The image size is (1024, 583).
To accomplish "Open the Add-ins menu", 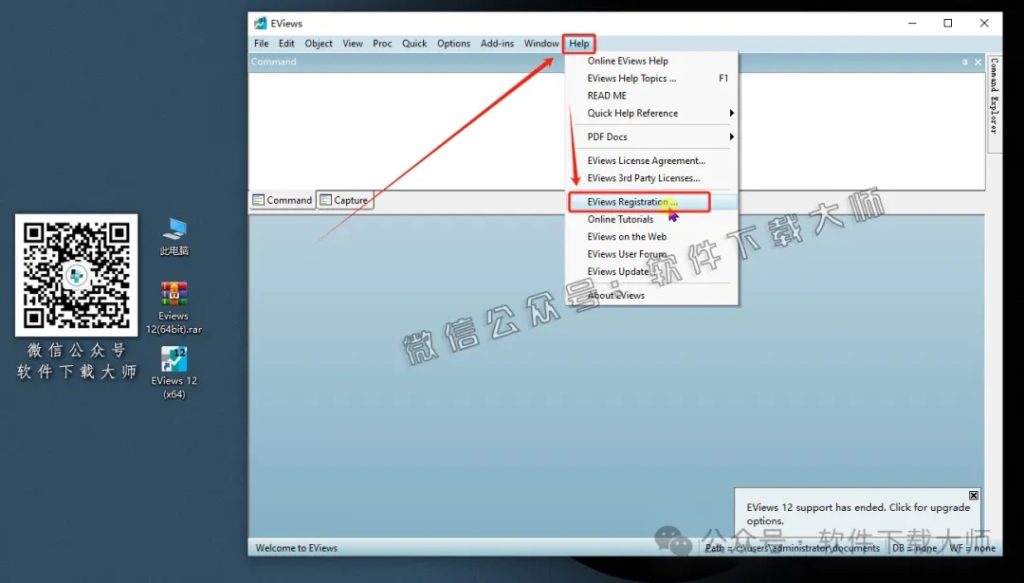I will pos(495,43).
